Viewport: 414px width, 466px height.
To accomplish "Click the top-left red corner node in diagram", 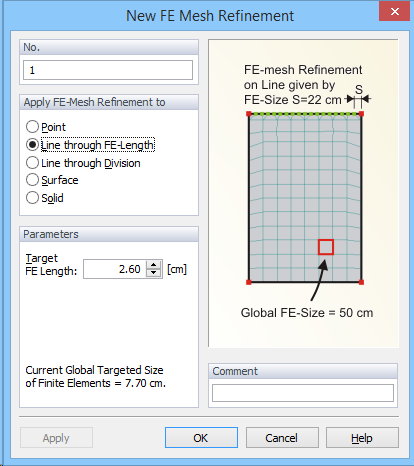I will pos(249,114).
